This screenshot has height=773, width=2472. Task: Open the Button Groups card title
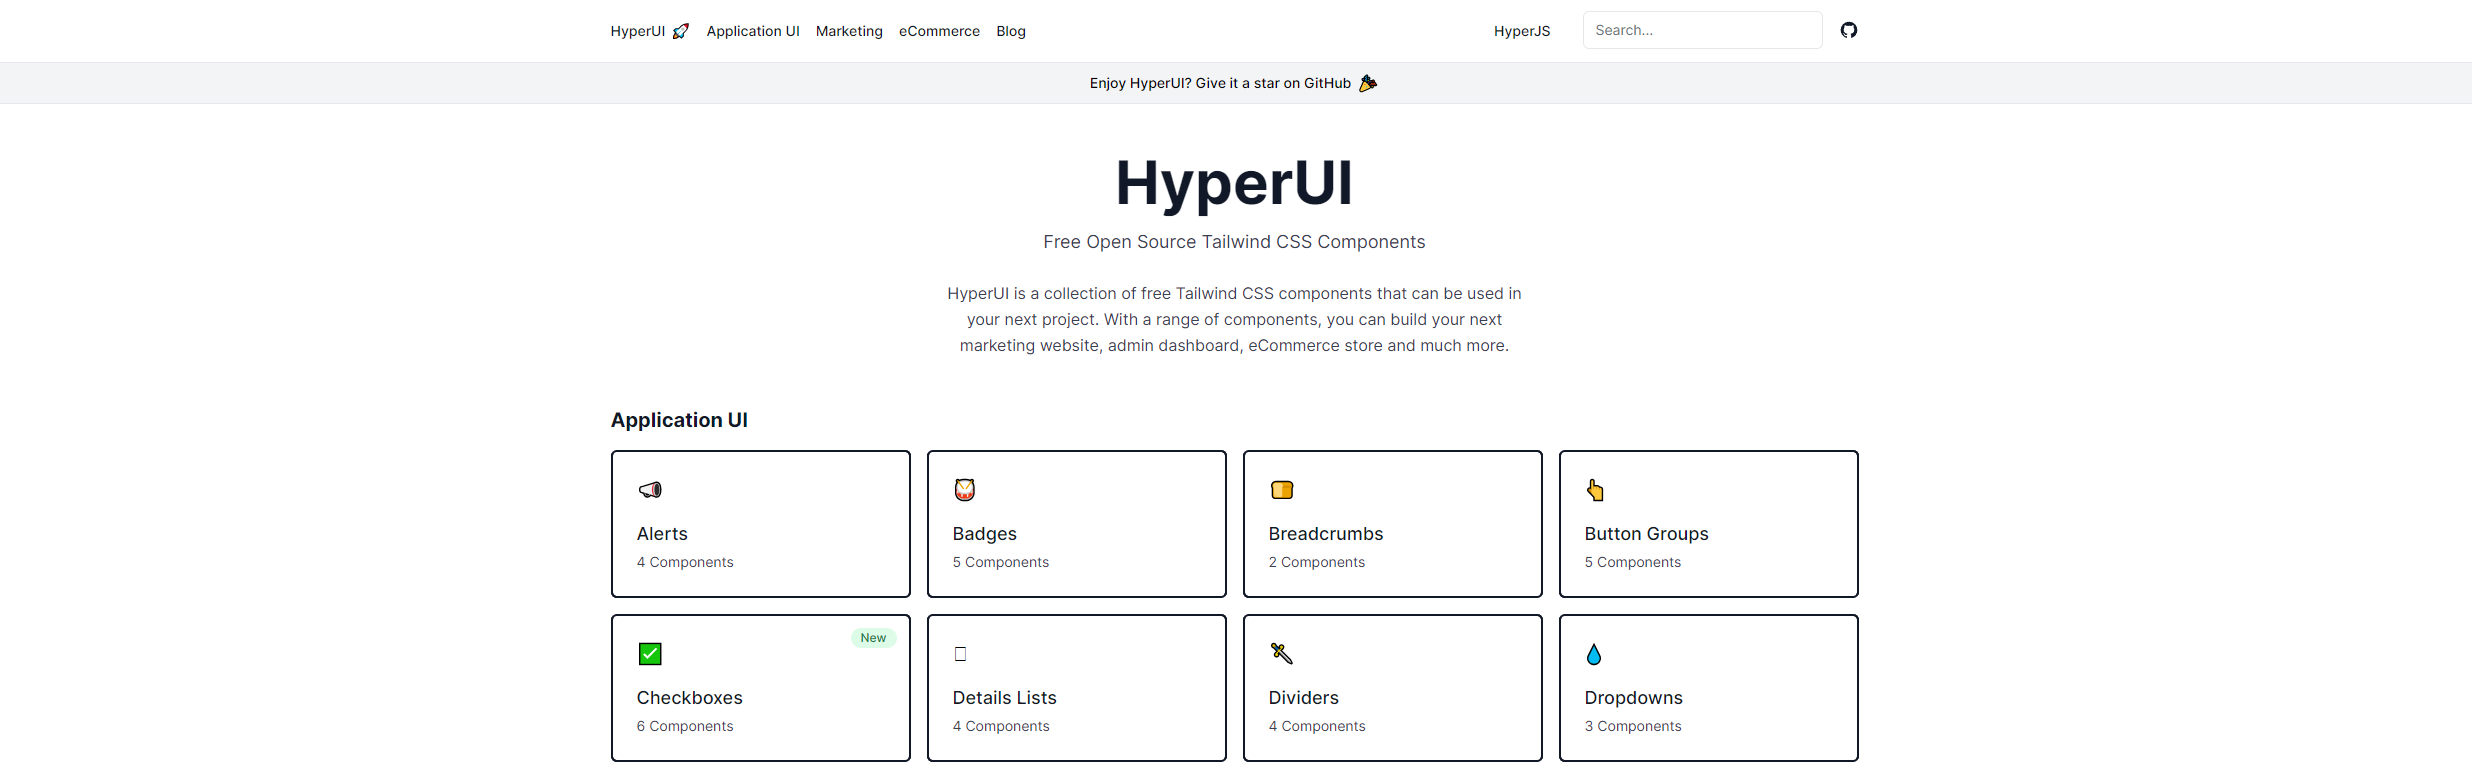[x=1646, y=534]
